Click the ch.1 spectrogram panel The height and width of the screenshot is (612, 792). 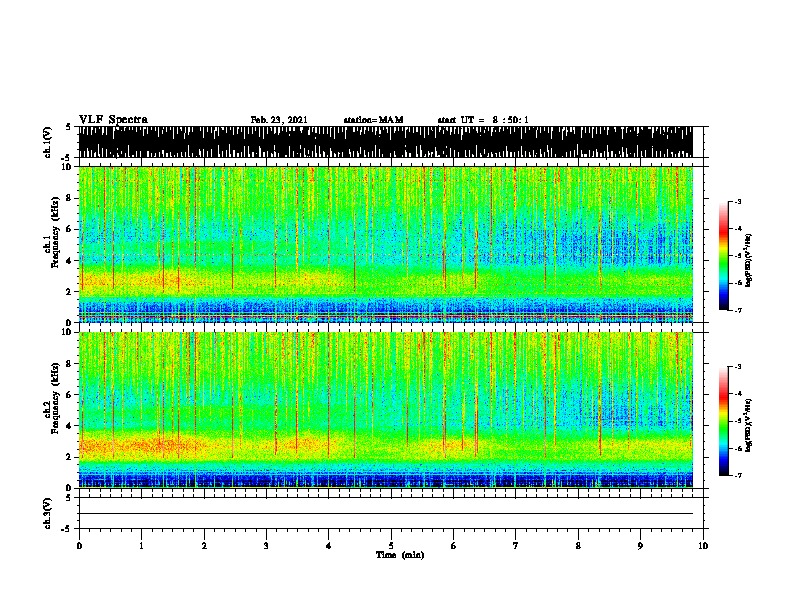pyautogui.click(x=385, y=244)
